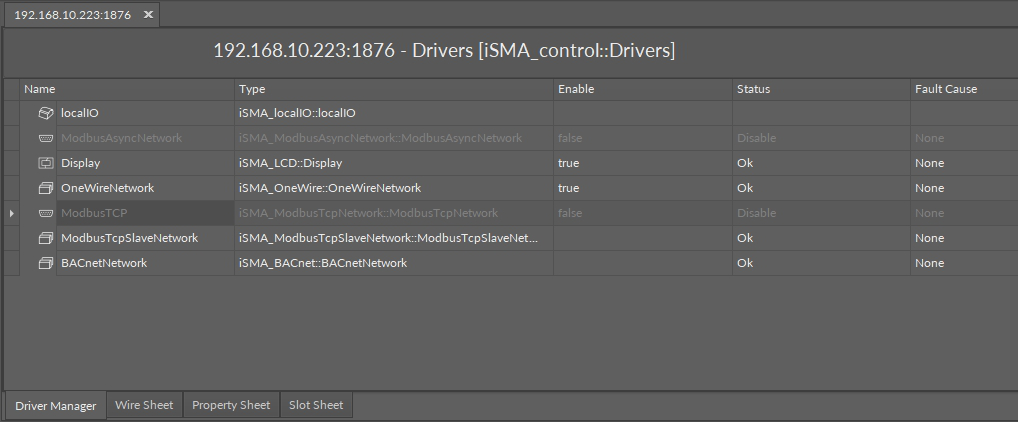
Task: Click the Enable value of the Display row
Action: [568, 163]
